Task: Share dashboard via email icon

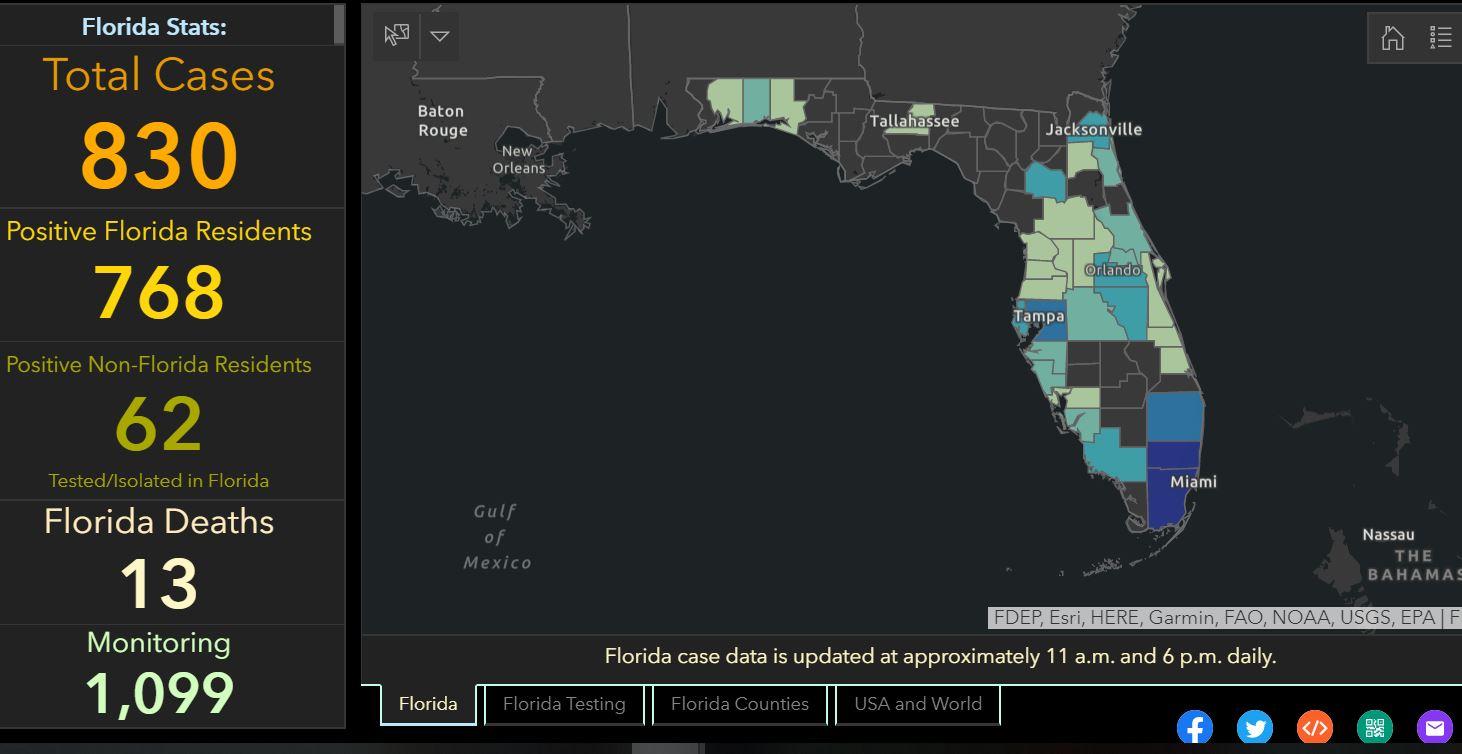Action: pos(1434,727)
